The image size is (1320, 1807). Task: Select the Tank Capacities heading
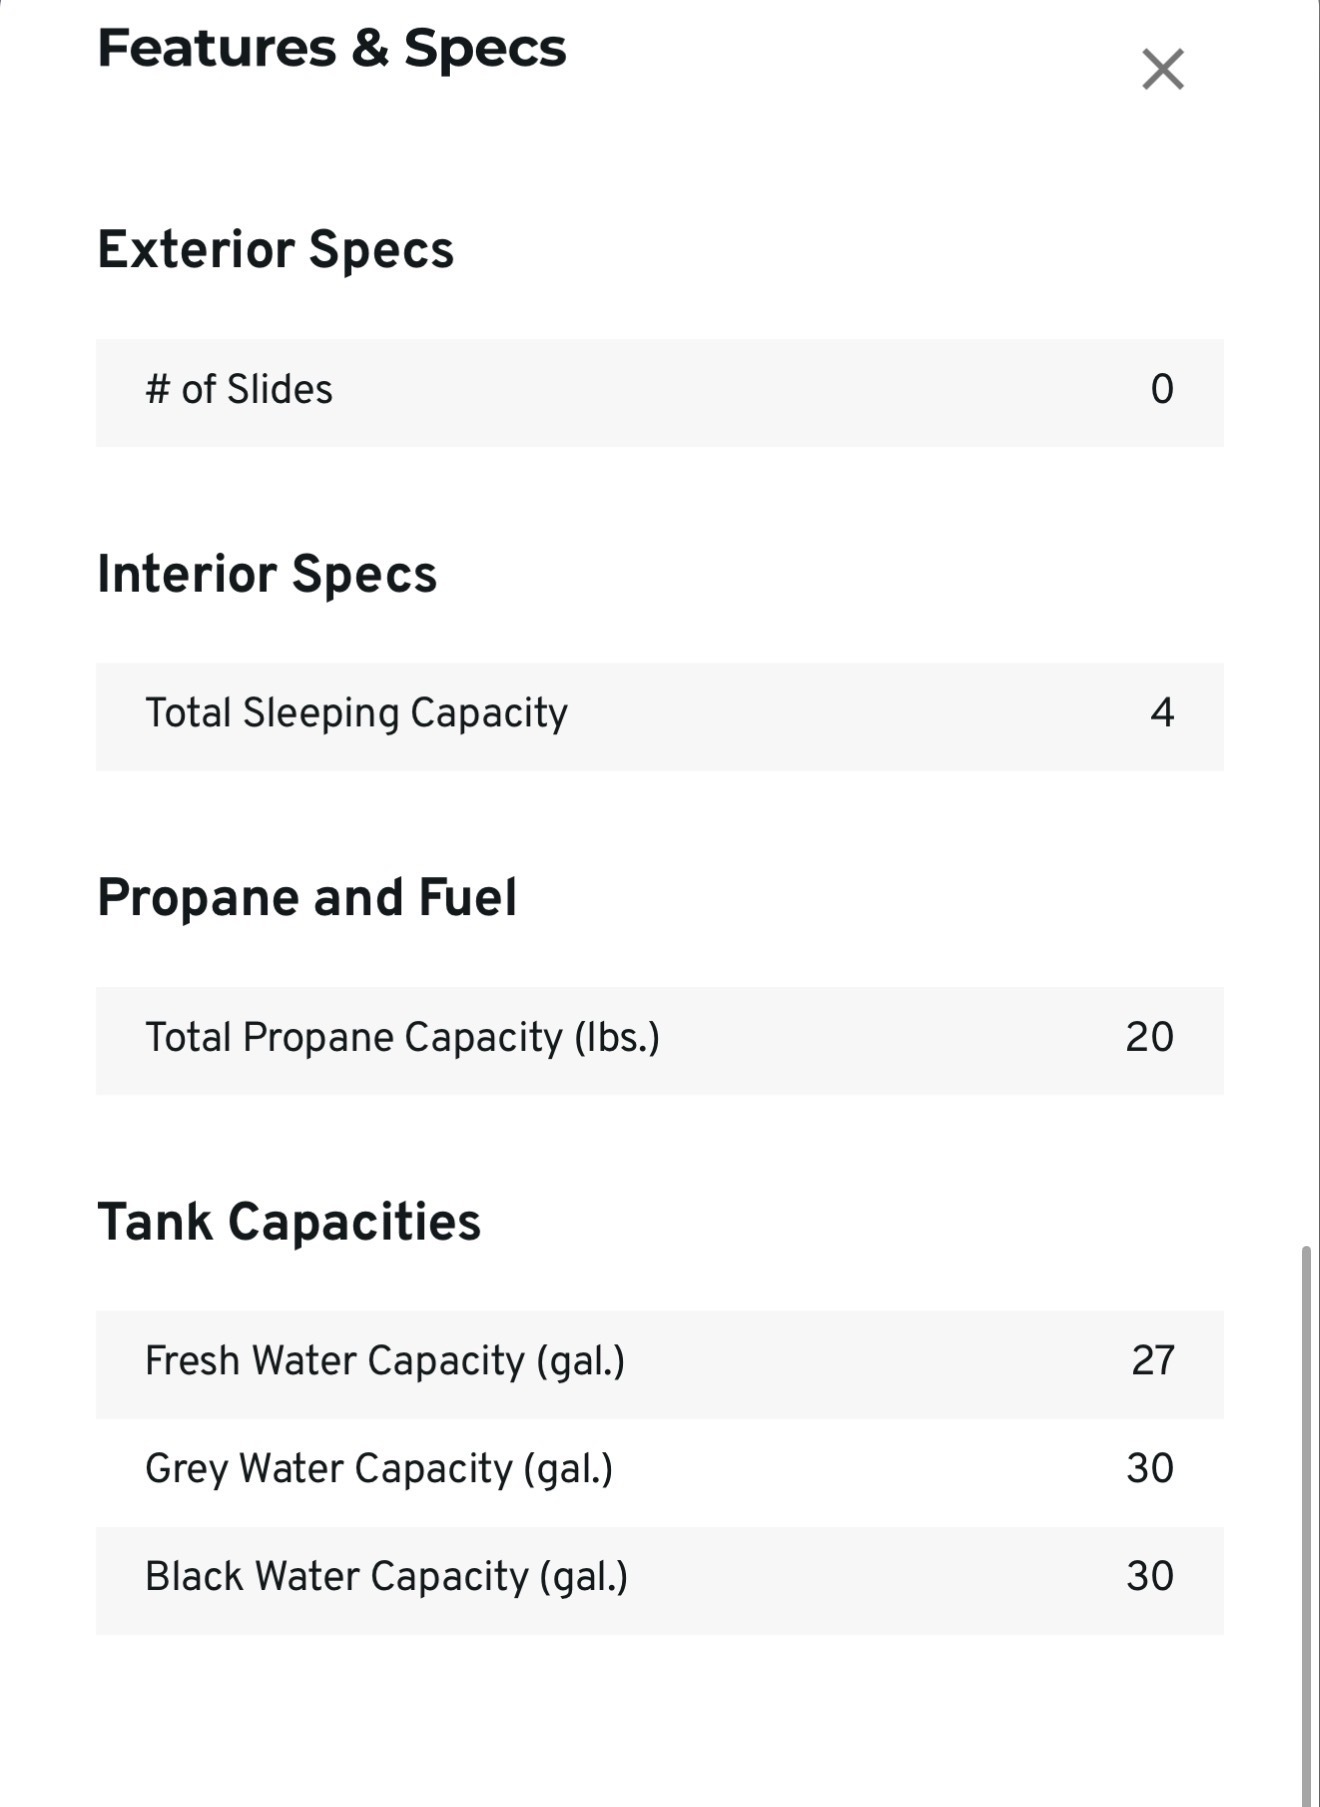point(289,1221)
